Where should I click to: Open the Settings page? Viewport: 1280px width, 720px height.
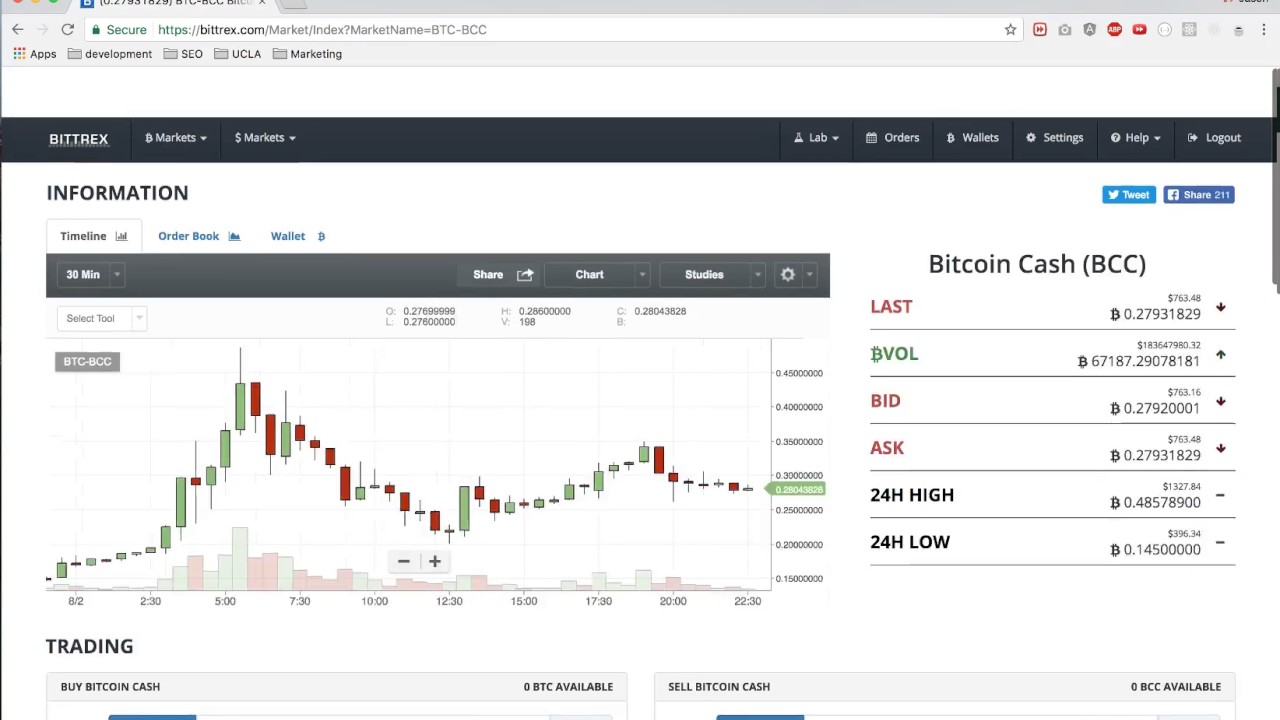click(x=1054, y=138)
